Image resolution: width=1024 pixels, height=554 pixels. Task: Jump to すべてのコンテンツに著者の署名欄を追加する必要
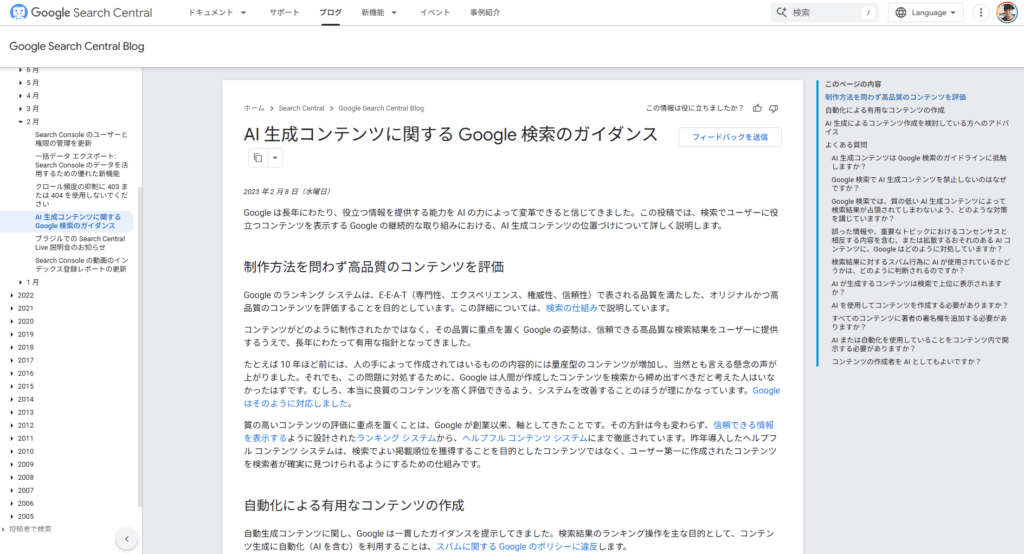coord(919,323)
